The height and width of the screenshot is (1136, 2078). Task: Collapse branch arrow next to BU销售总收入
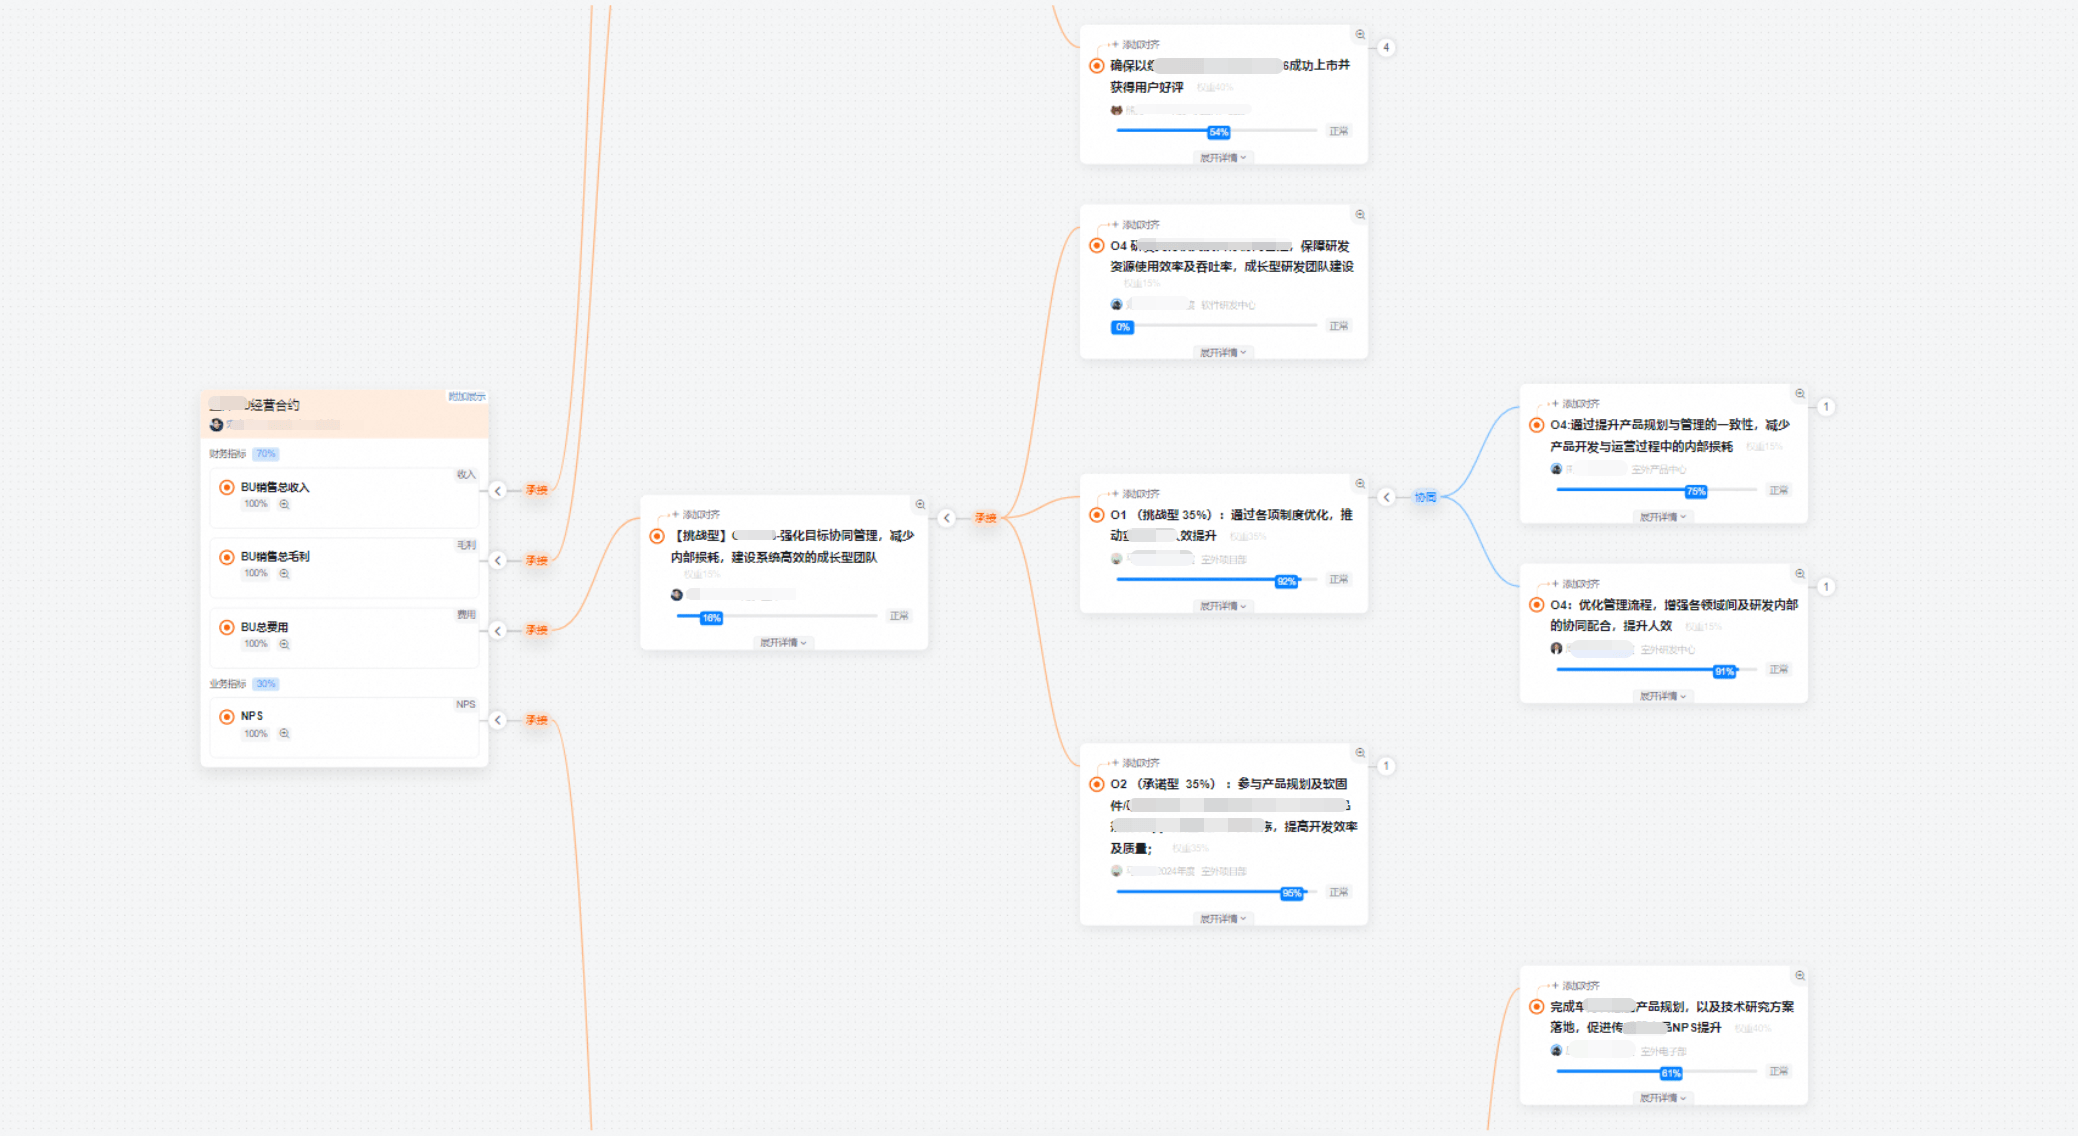tap(498, 490)
